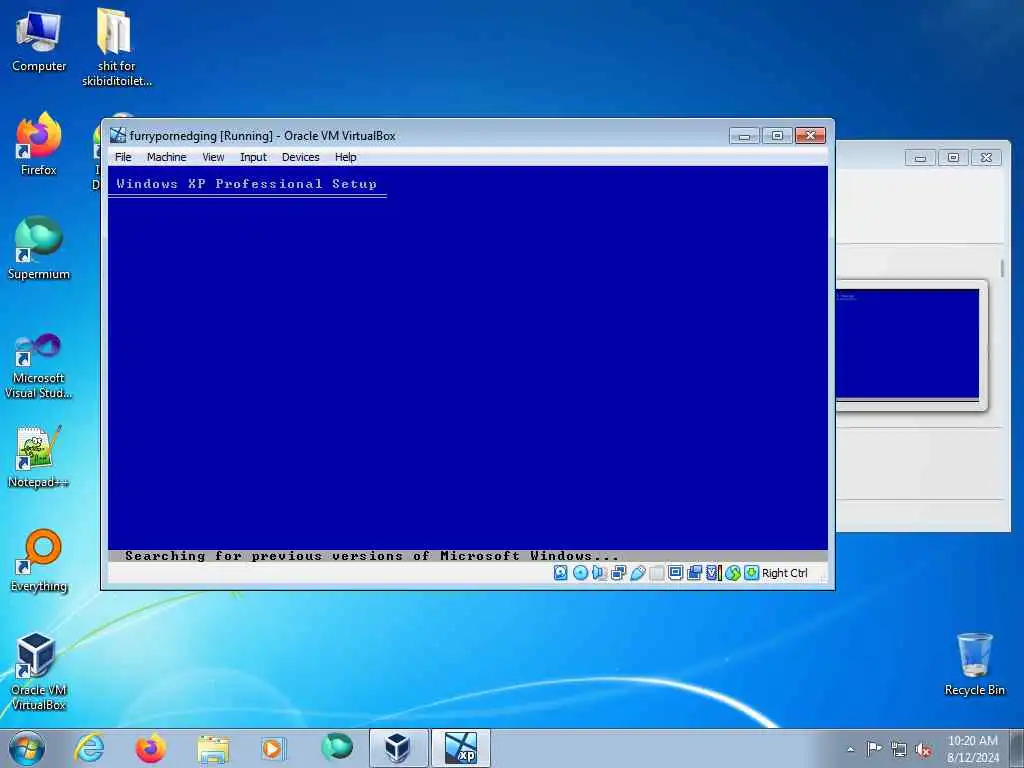Open the Devices menu
The width and height of the screenshot is (1024, 768).
click(300, 157)
